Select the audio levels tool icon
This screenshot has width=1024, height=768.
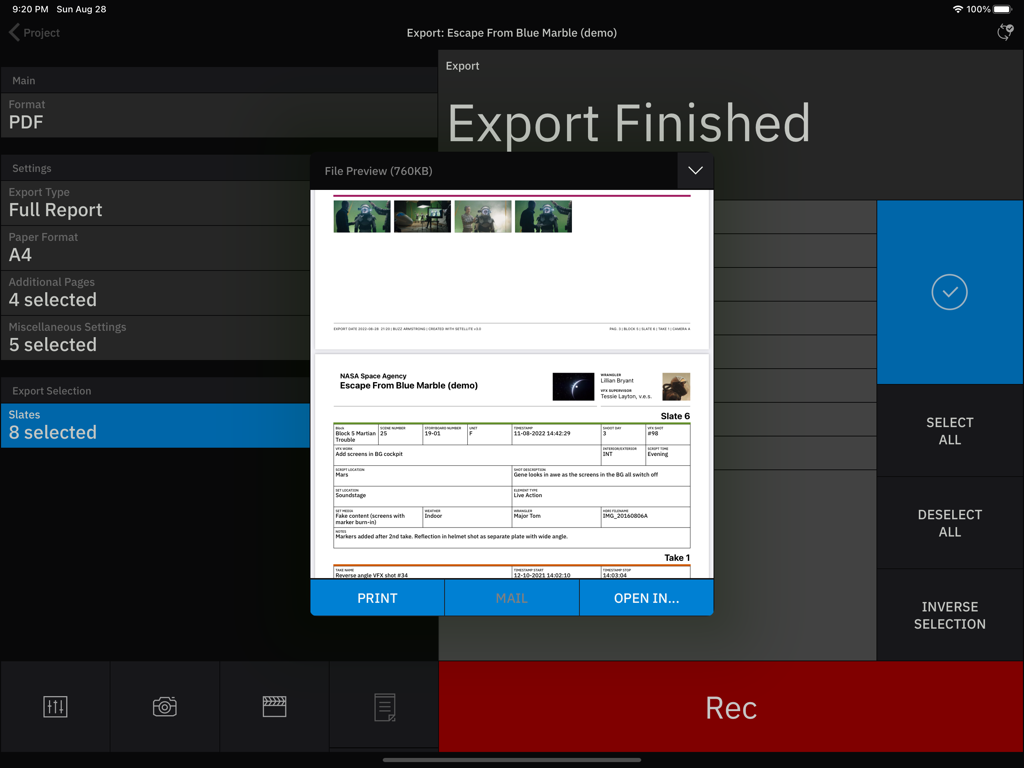pyautogui.click(x=55, y=706)
